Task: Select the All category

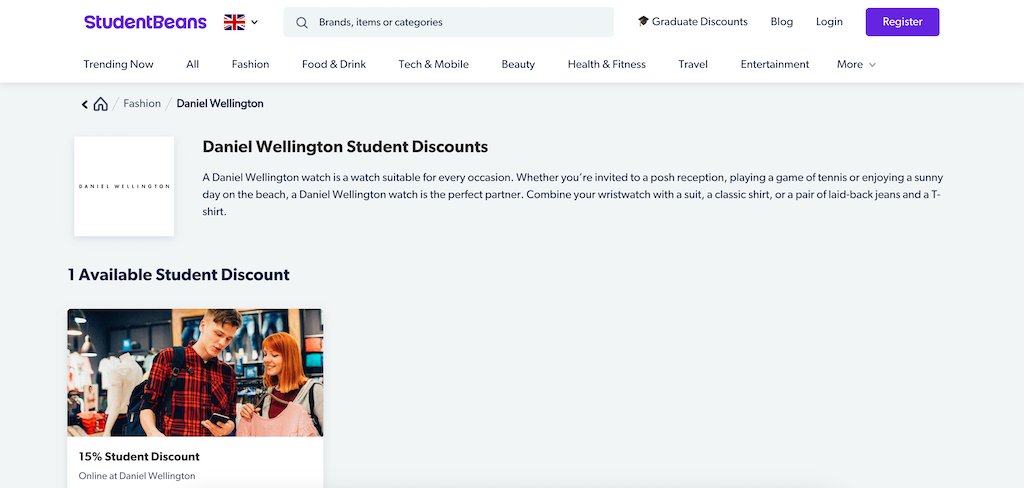Action: point(193,64)
